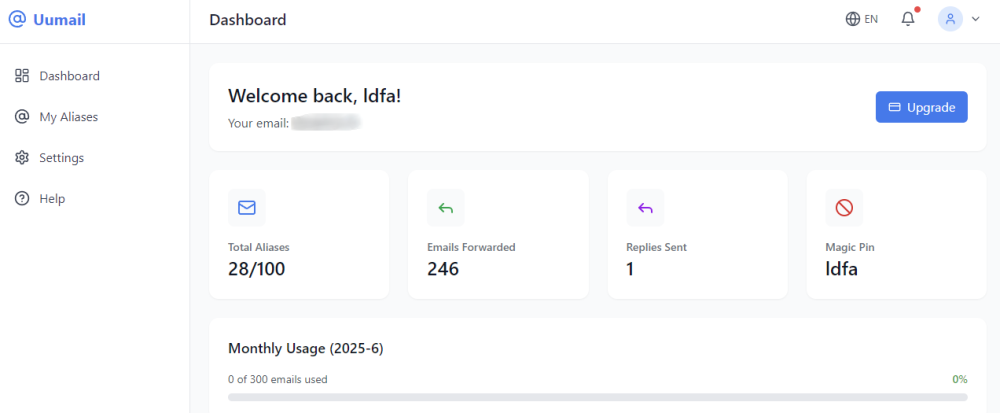Click the Monthly Usage progress bar
Viewport: 1000px width, 413px height.
(597, 397)
